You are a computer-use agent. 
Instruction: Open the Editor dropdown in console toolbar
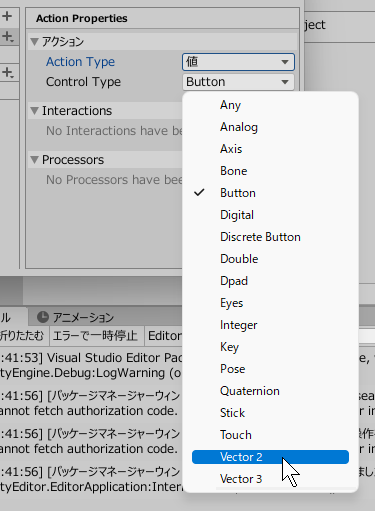164,336
